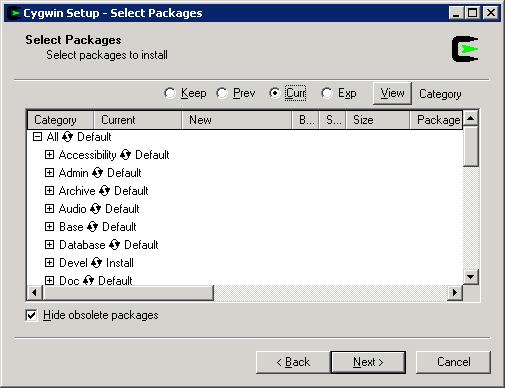Click the cycle icon beside Admin
Screen dimensions: 505x388
tap(97, 173)
